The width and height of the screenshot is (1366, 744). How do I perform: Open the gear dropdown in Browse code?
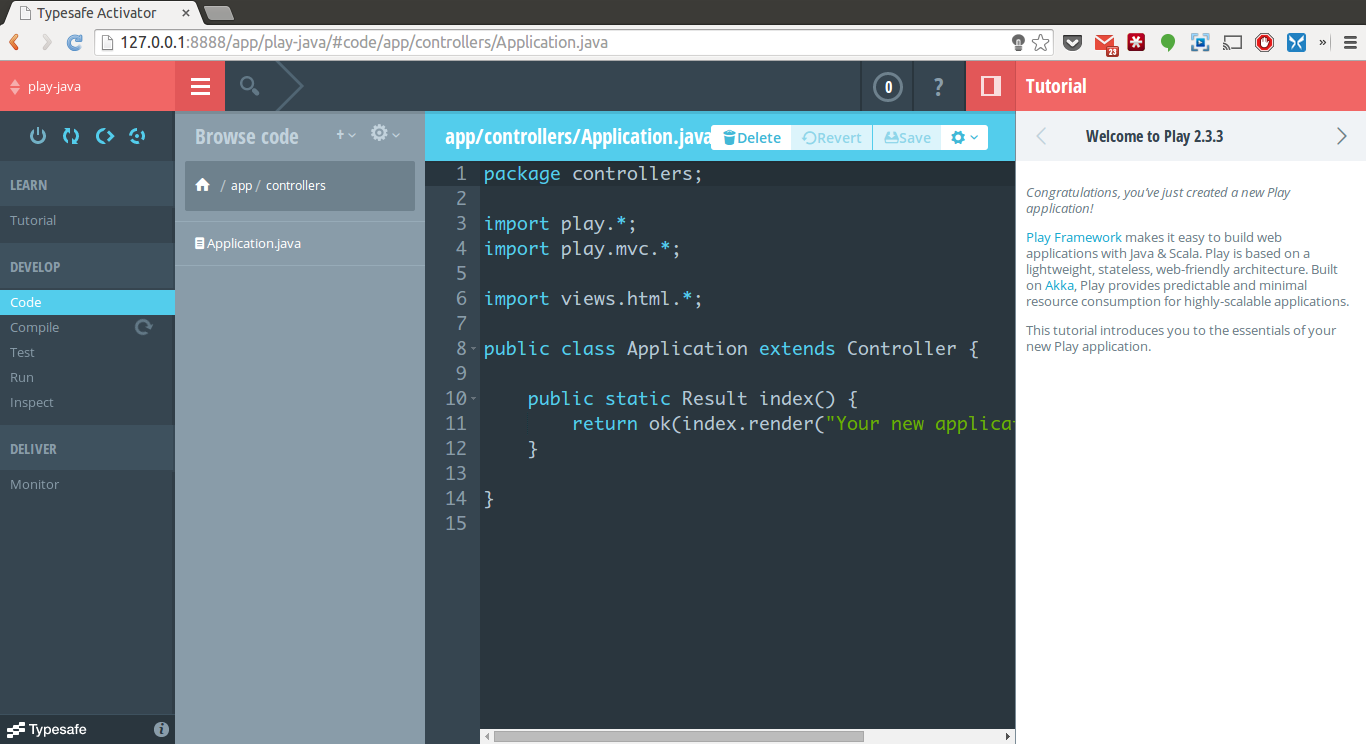click(x=385, y=133)
